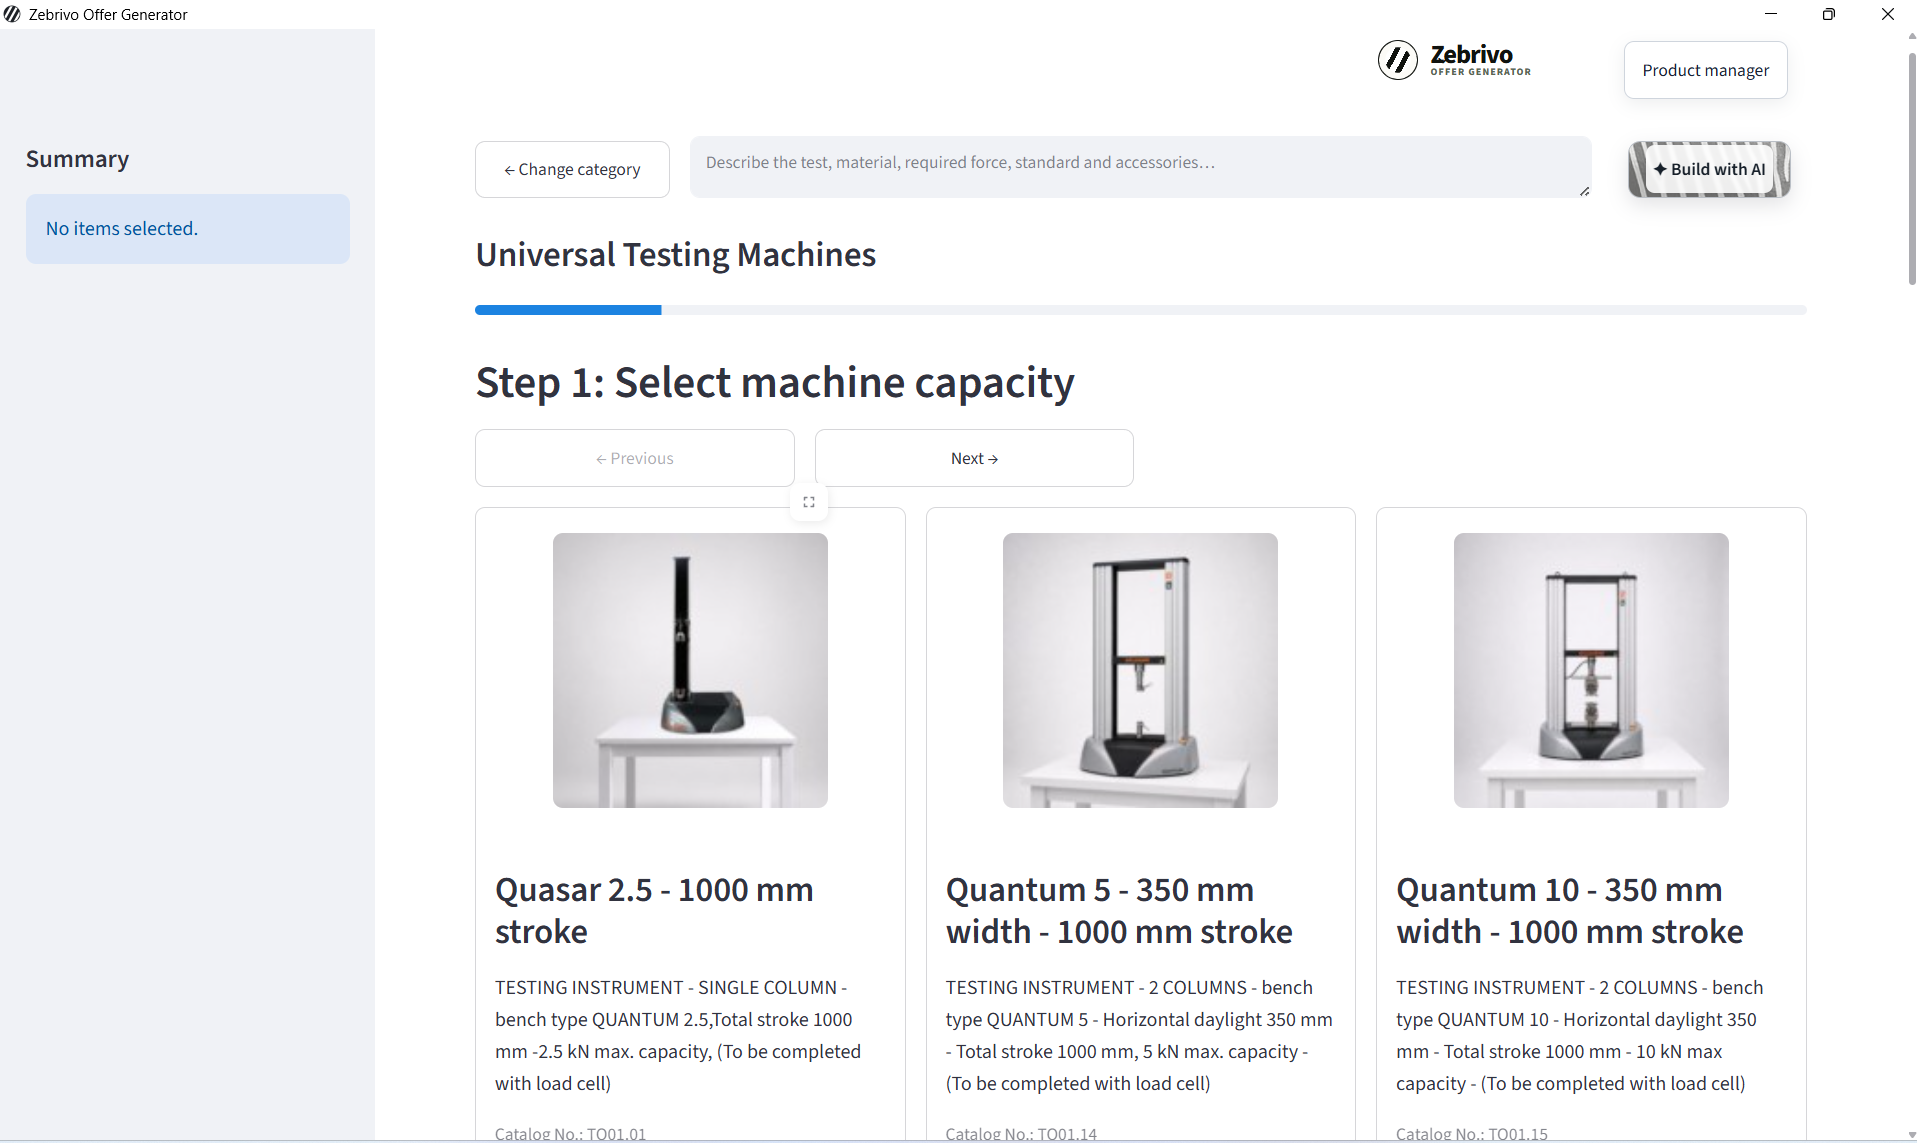Click the fullscreen expand icon above the cards
The image size is (1917, 1143).
click(x=809, y=502)
